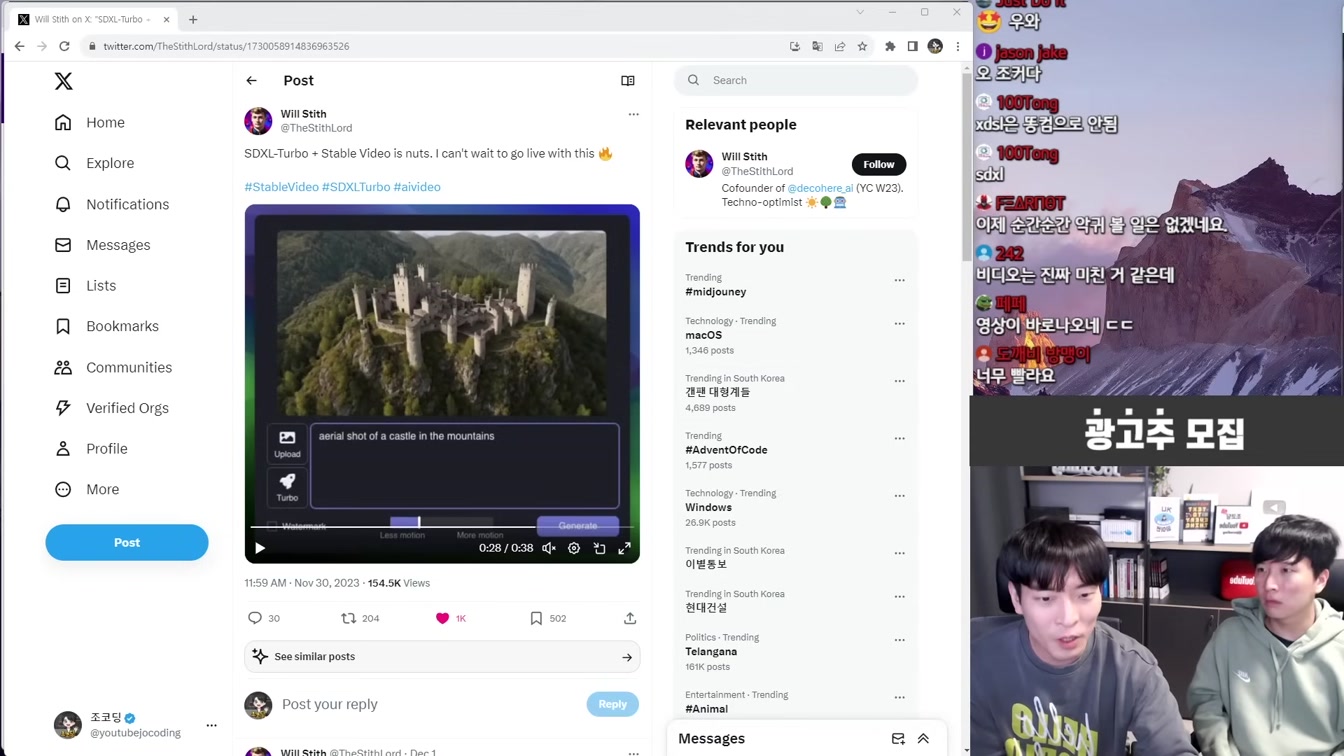Viewport: 1344px width, 756px height.
Task: Open Profile from sidebar
Action: click(91, 448)
